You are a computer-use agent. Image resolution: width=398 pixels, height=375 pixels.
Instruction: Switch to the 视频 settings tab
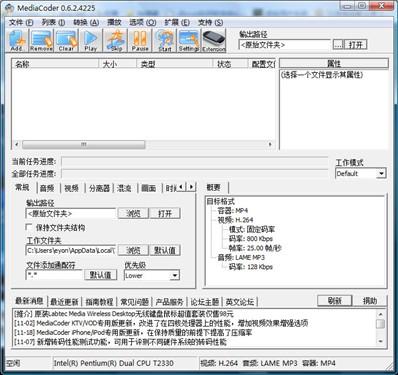pyautogui.click(x=71, y=188)
